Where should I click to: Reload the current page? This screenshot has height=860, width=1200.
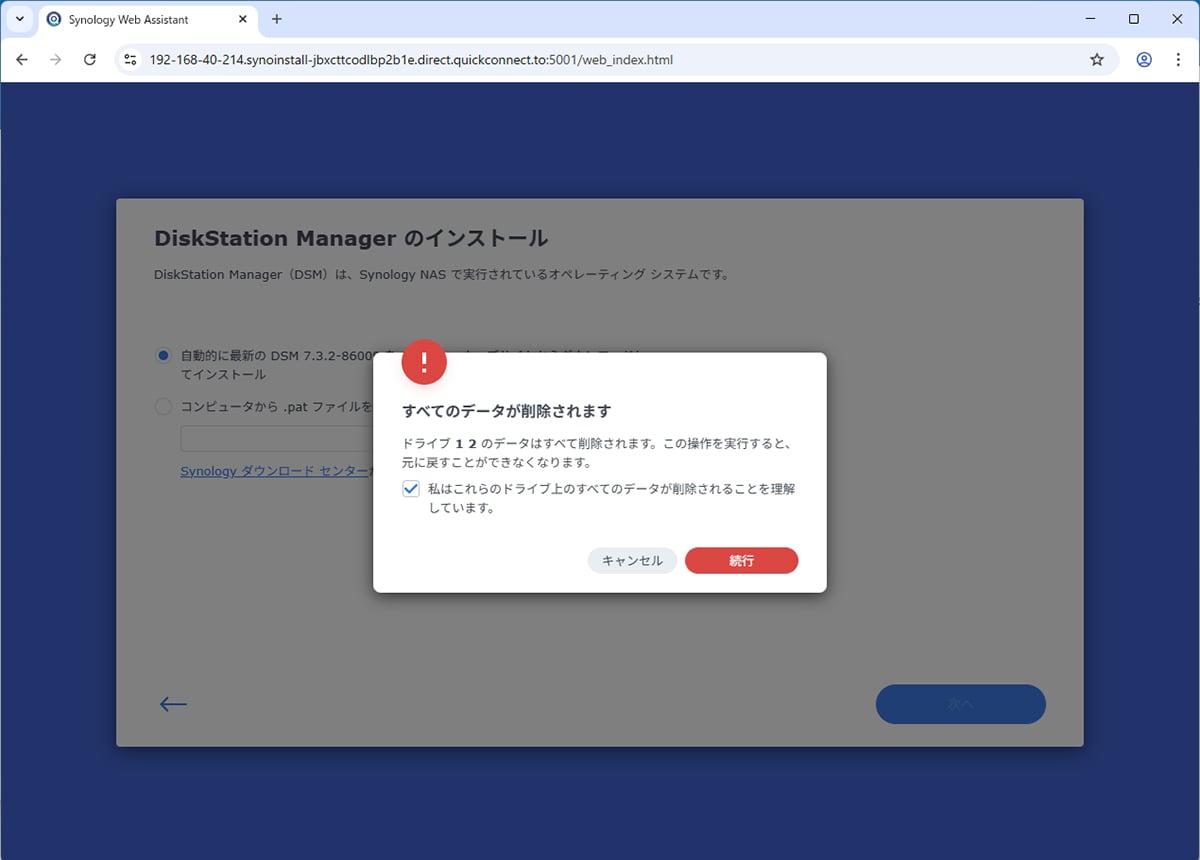90,60
